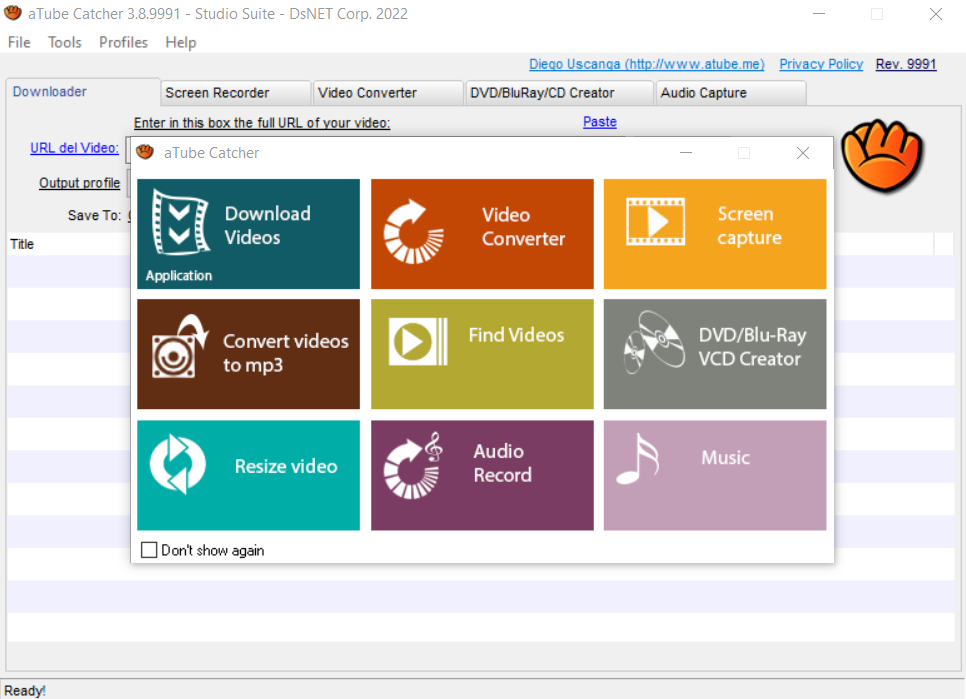Open the Find Videos tile

click(482, 354)
